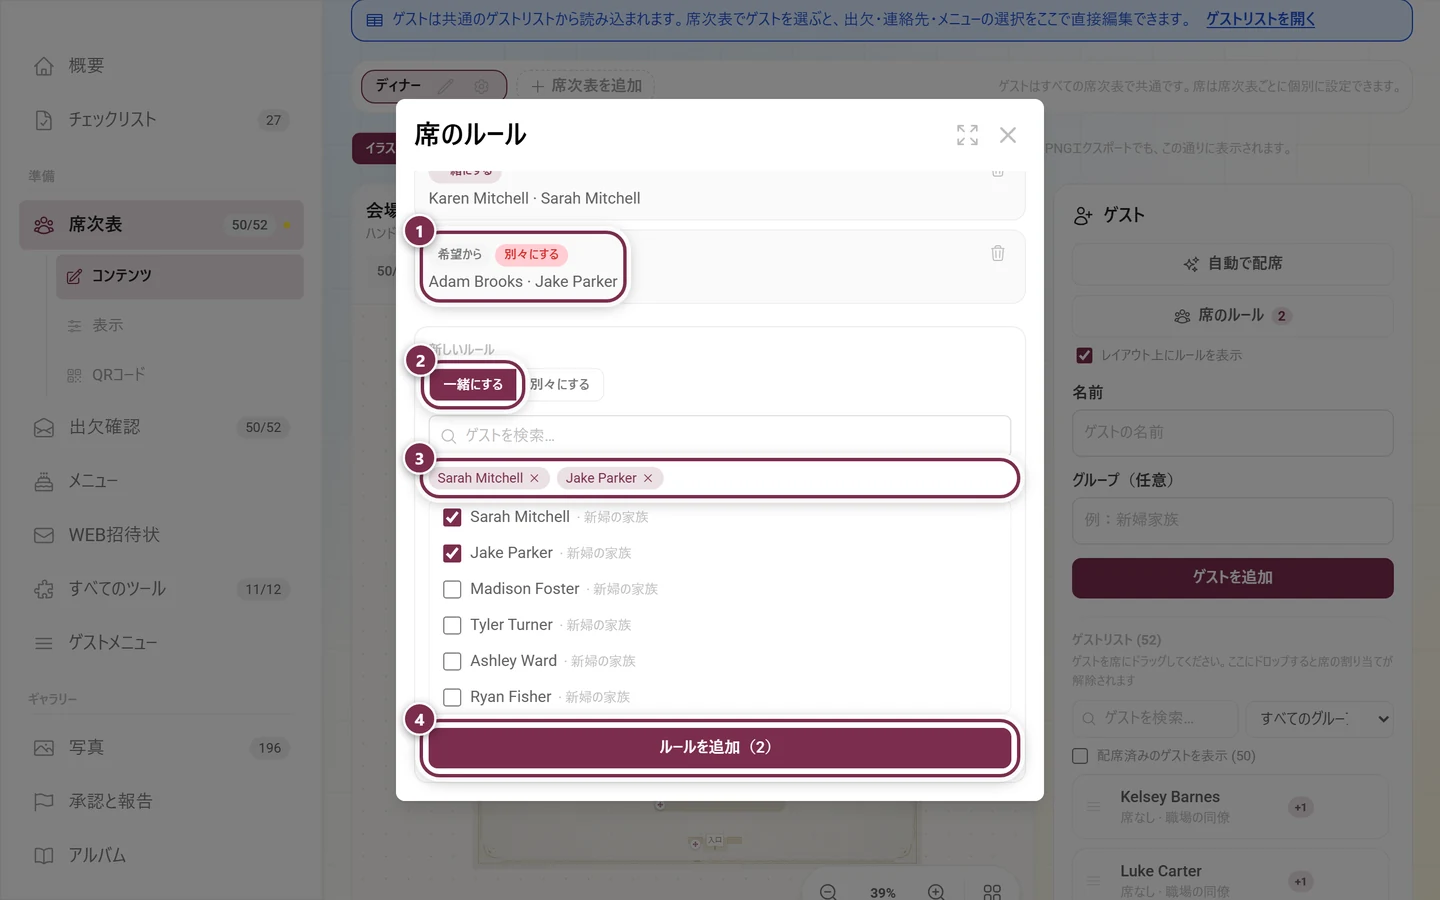1440x900 pixels.
Task: Select the 表示 sub-item
Action: 180,325
